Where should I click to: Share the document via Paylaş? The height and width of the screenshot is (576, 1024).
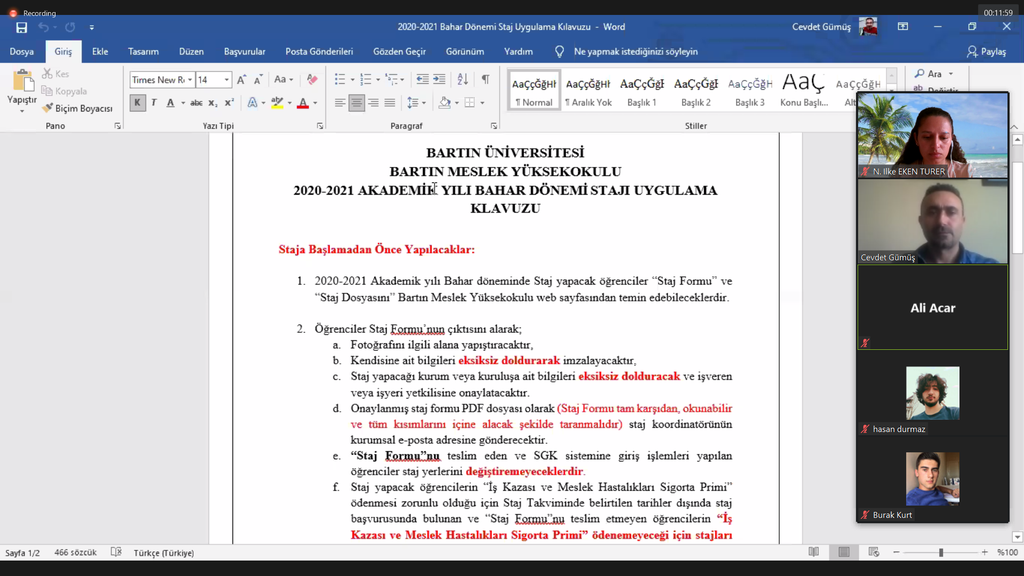[x=987, y=52]
